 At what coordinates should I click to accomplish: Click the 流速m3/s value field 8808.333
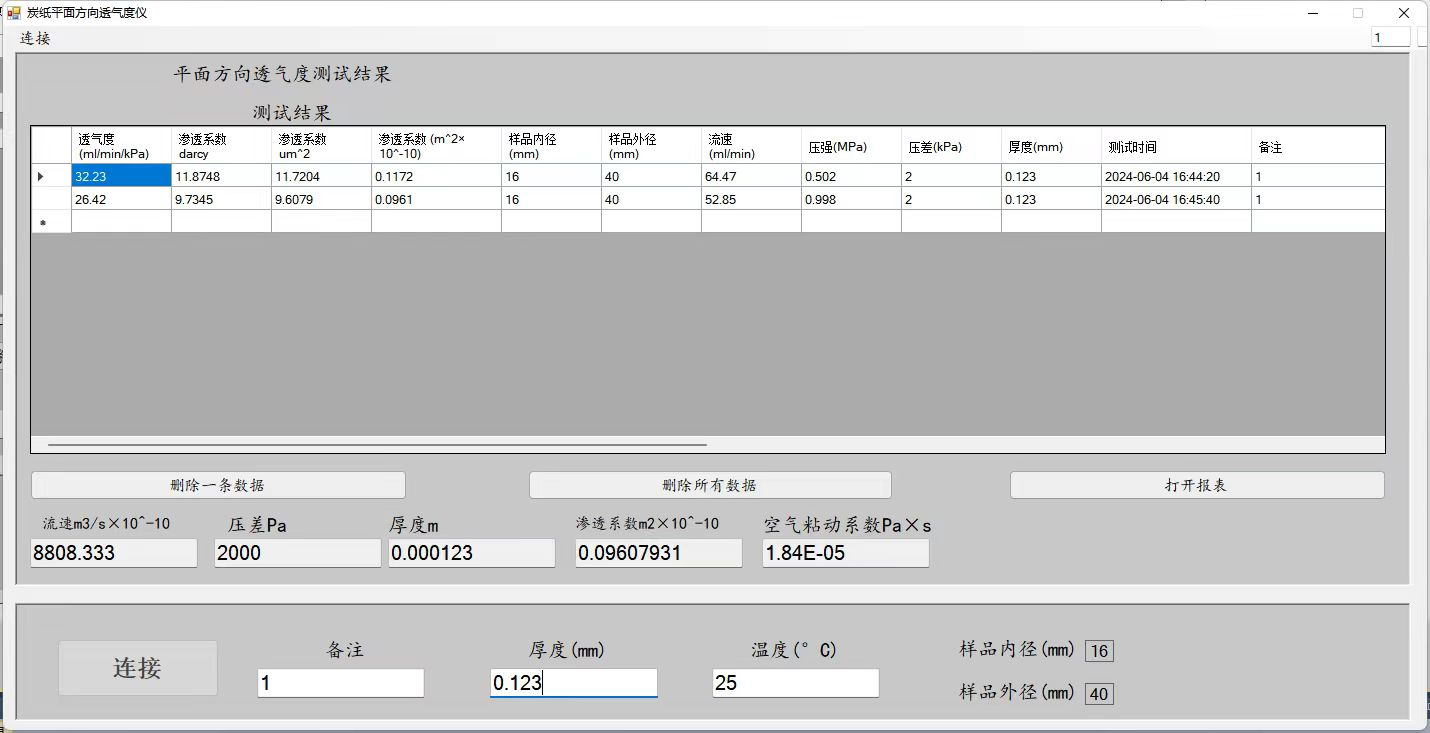pyautogui.click(x=113, y=553)
